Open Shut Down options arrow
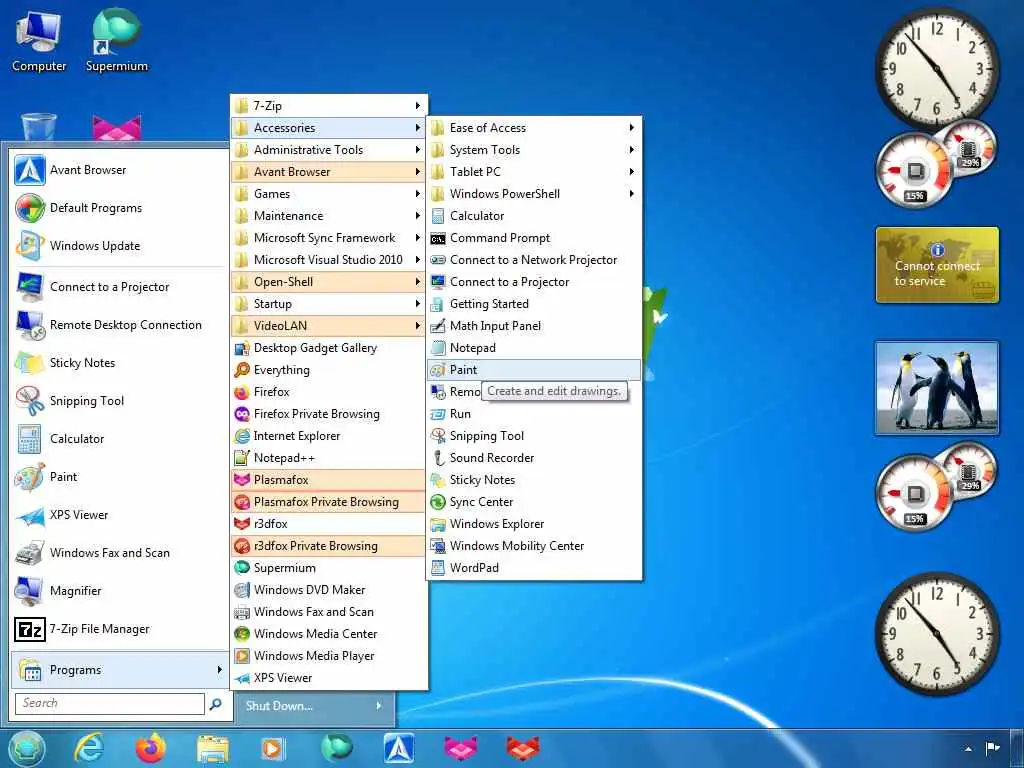Viewport: 1024px width, 768px height. pos(379,705)
